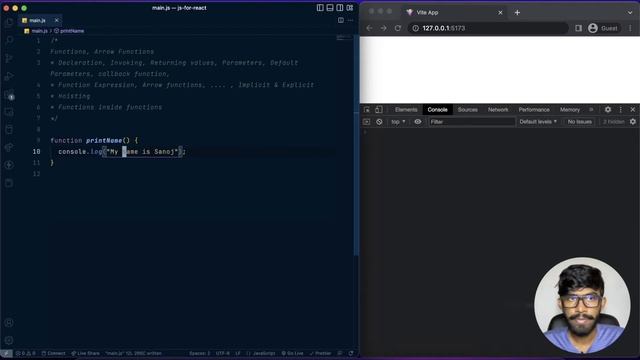
Task: Click the console Filter input
Action: tap(471, 122)
